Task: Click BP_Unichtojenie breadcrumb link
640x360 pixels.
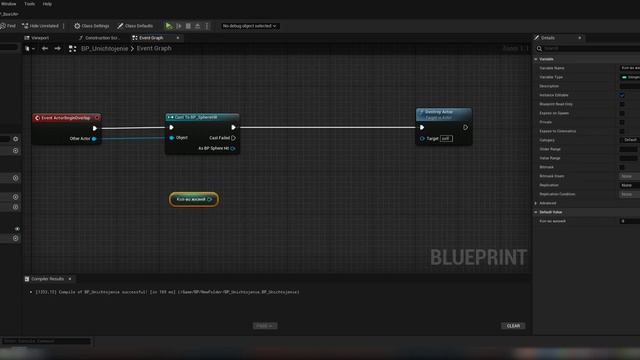Action: [x=104, y=49]
